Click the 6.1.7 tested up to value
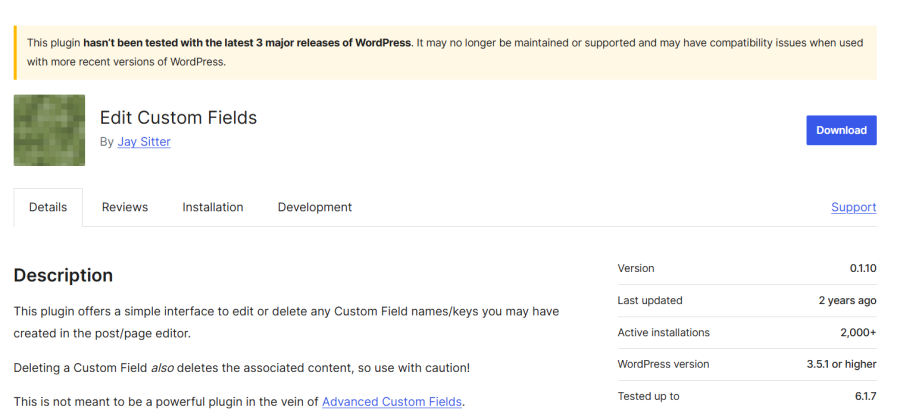900x410 pixels. [865, 396]
